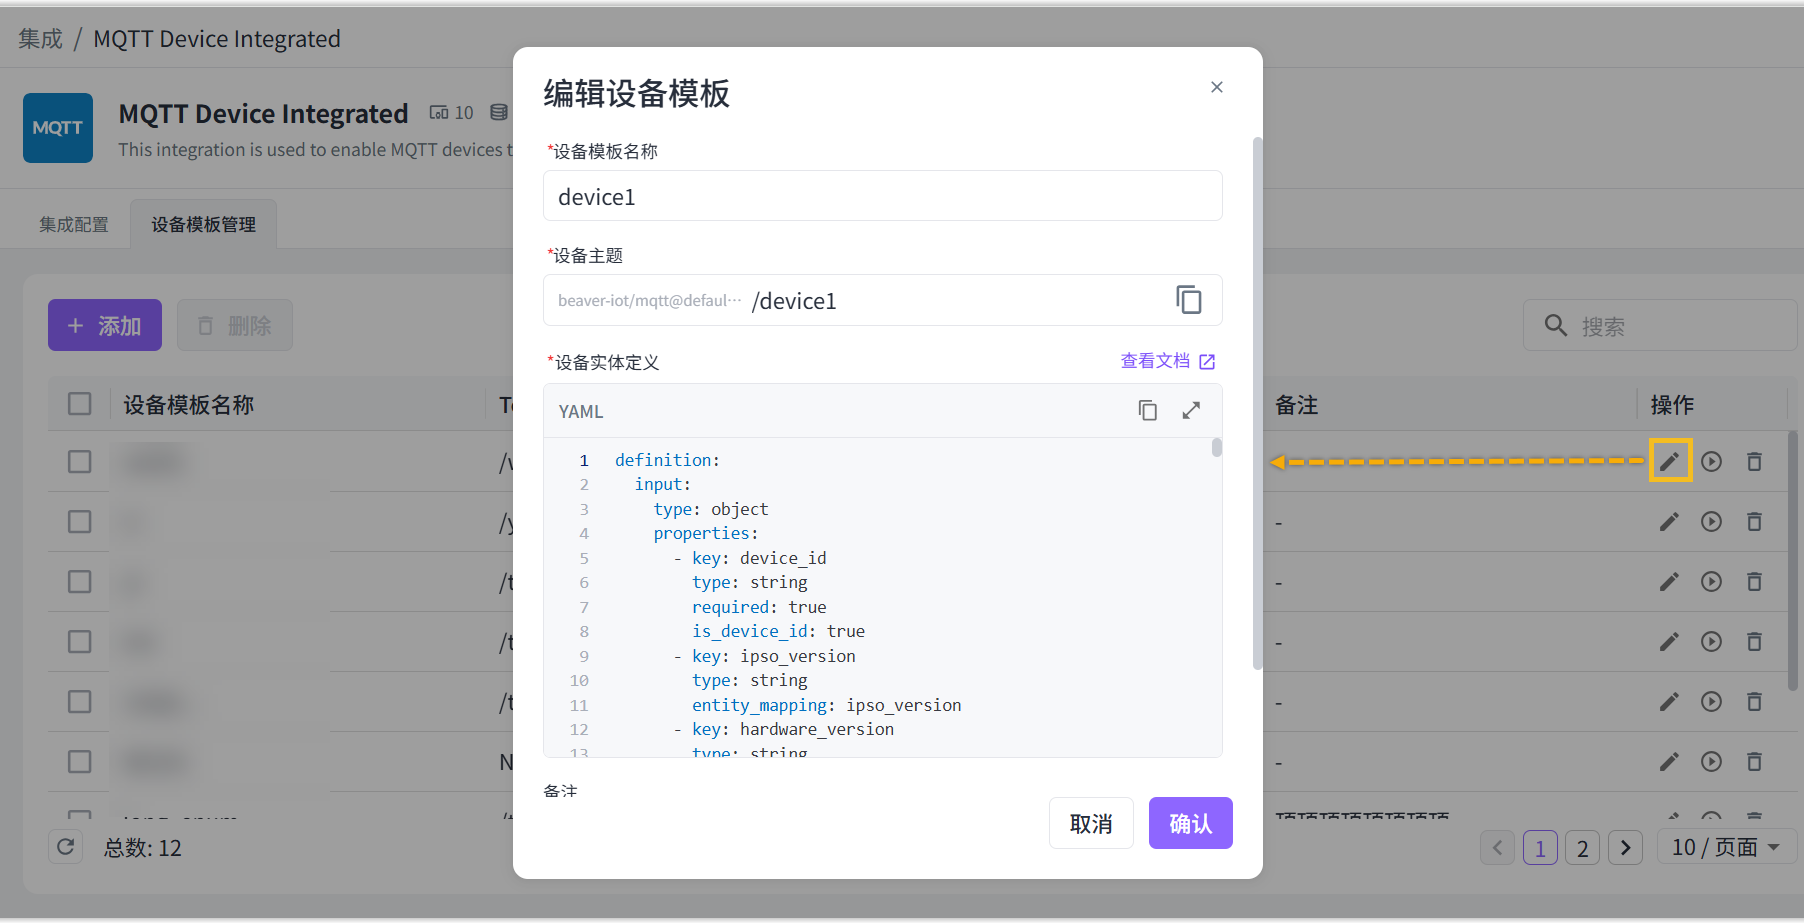Select the 设备模板管理 tab
Viewport: 1804px width, 924px height.
pyautogui.click(x=204, y=225)
